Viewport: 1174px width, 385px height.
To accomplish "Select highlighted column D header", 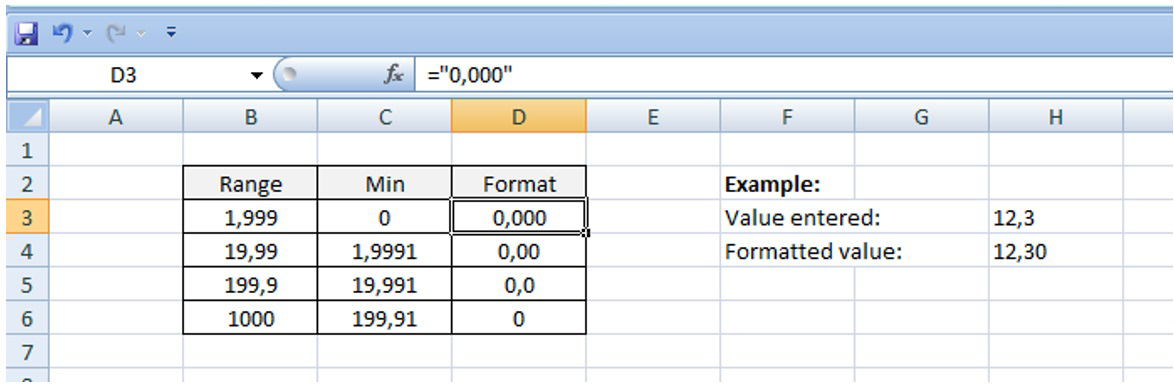I will (x=519, y=117).
